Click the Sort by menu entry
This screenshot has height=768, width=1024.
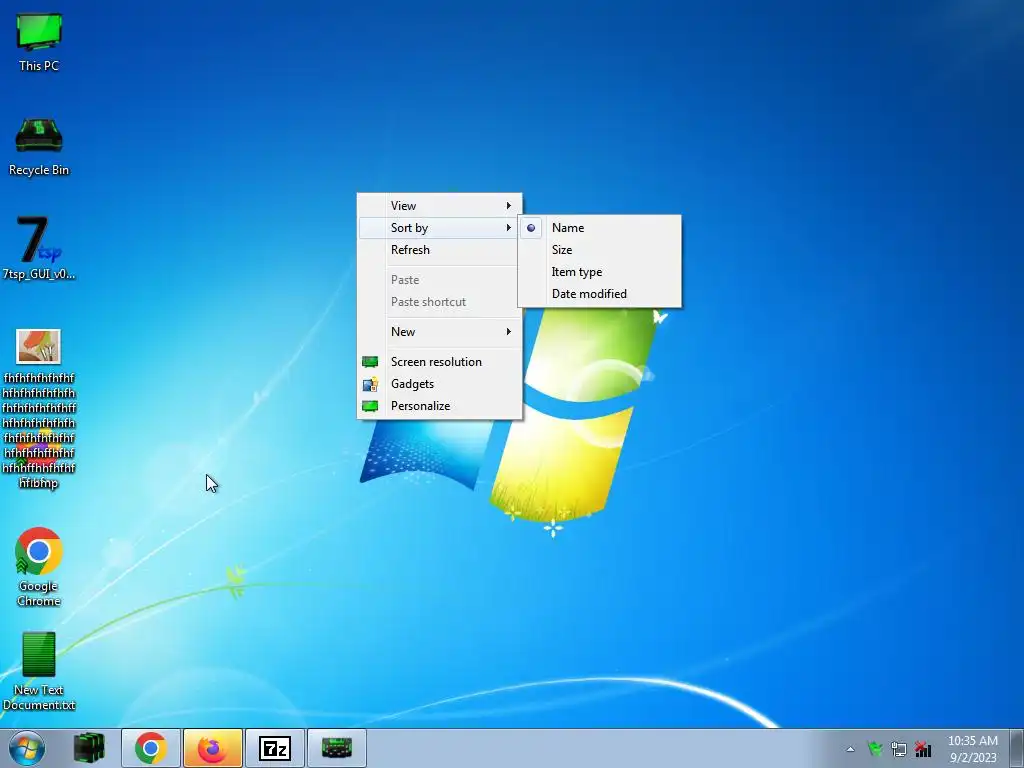coord(440,228)
